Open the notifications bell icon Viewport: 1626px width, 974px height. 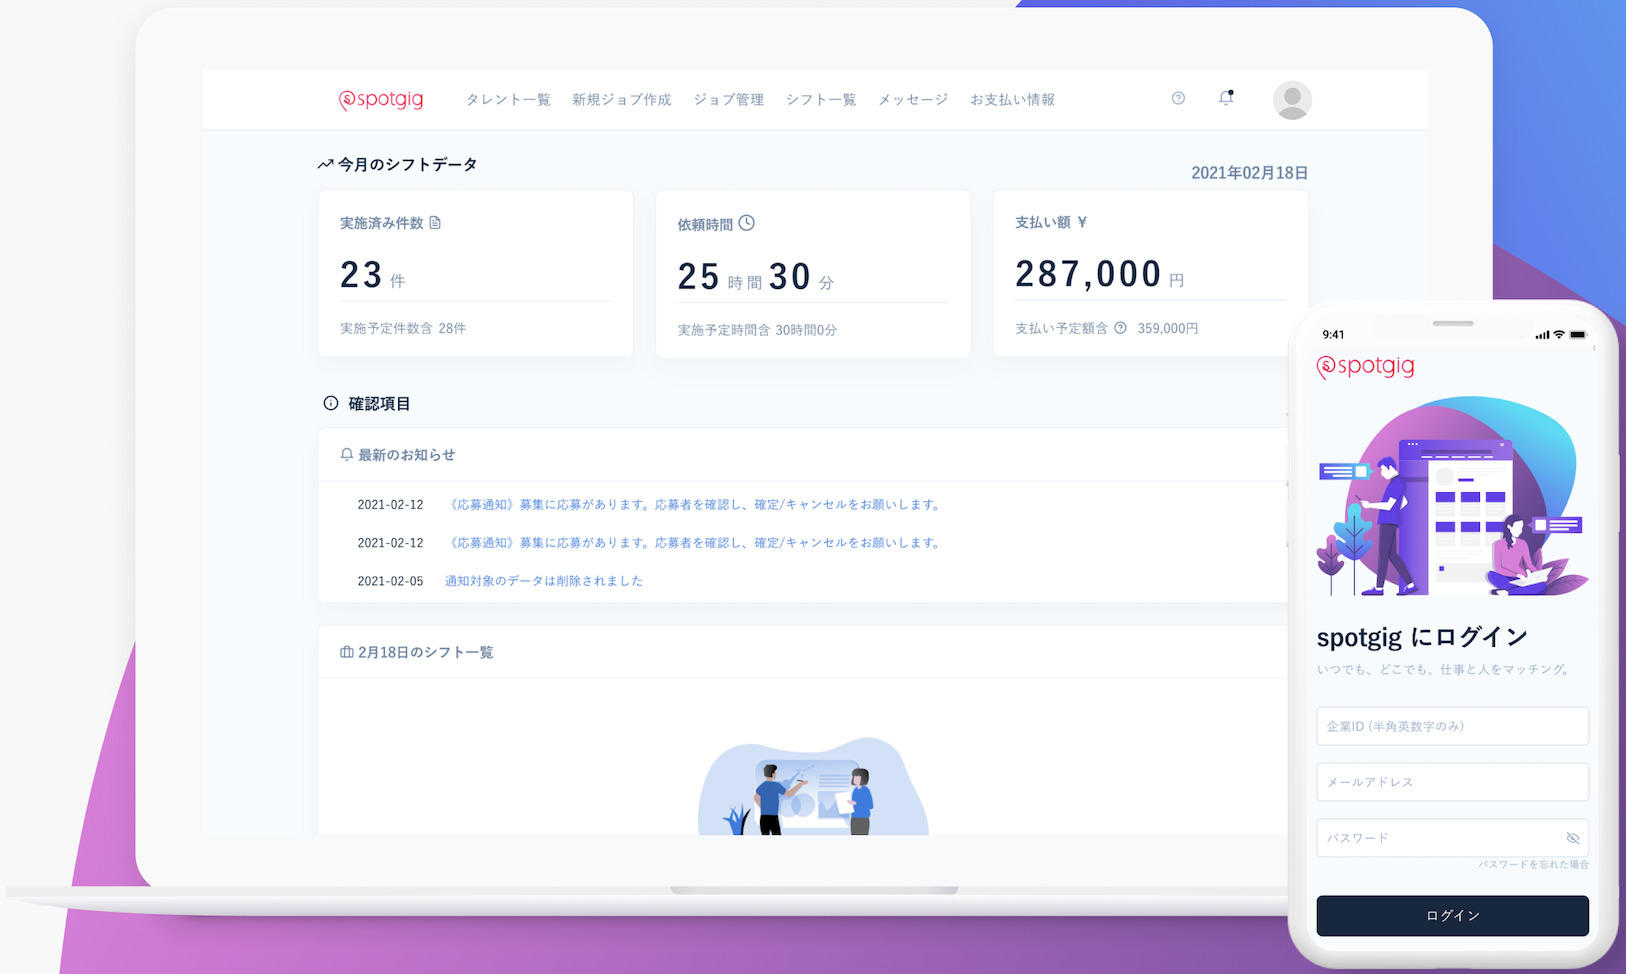(1225, 98)
